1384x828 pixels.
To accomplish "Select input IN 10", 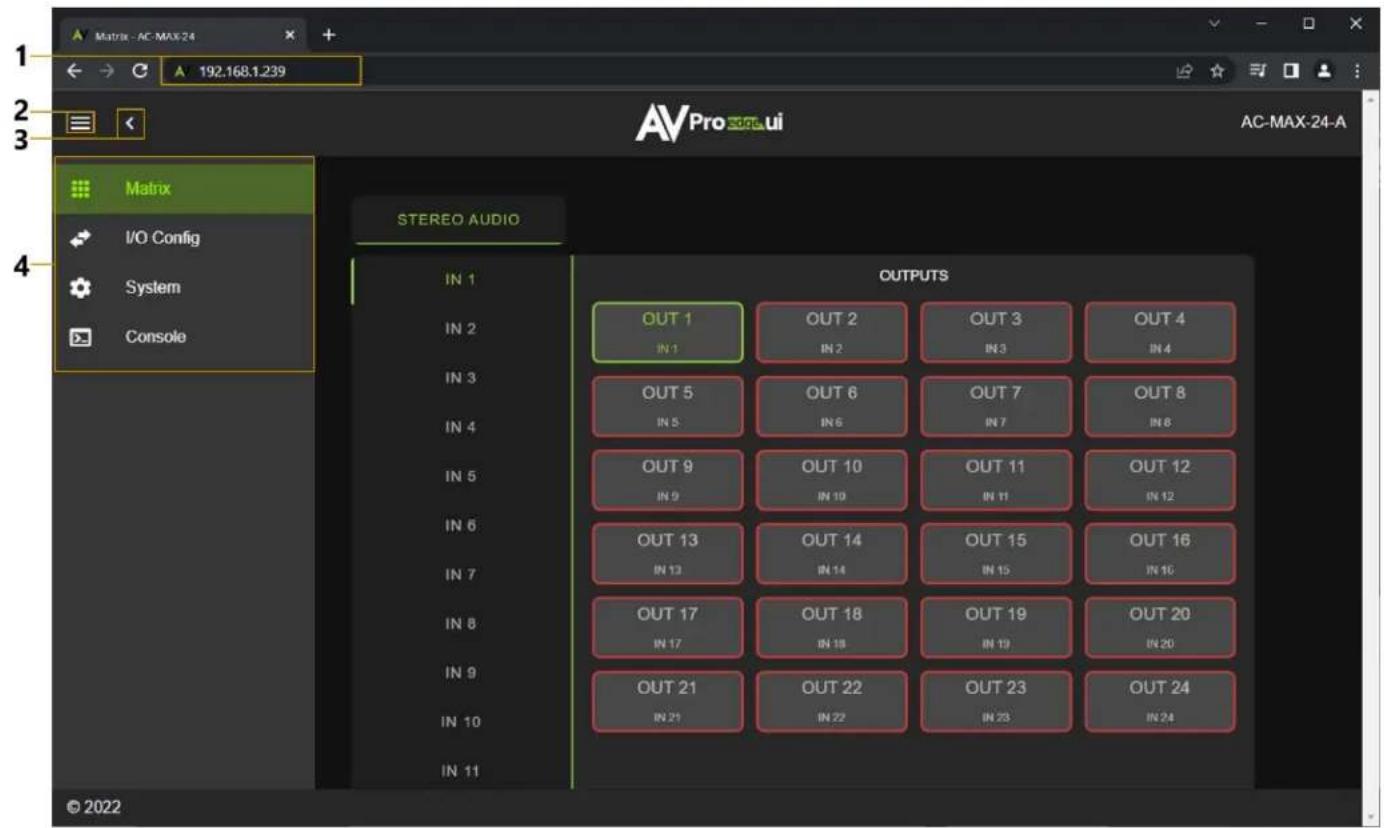I will (x=460, y=722).
